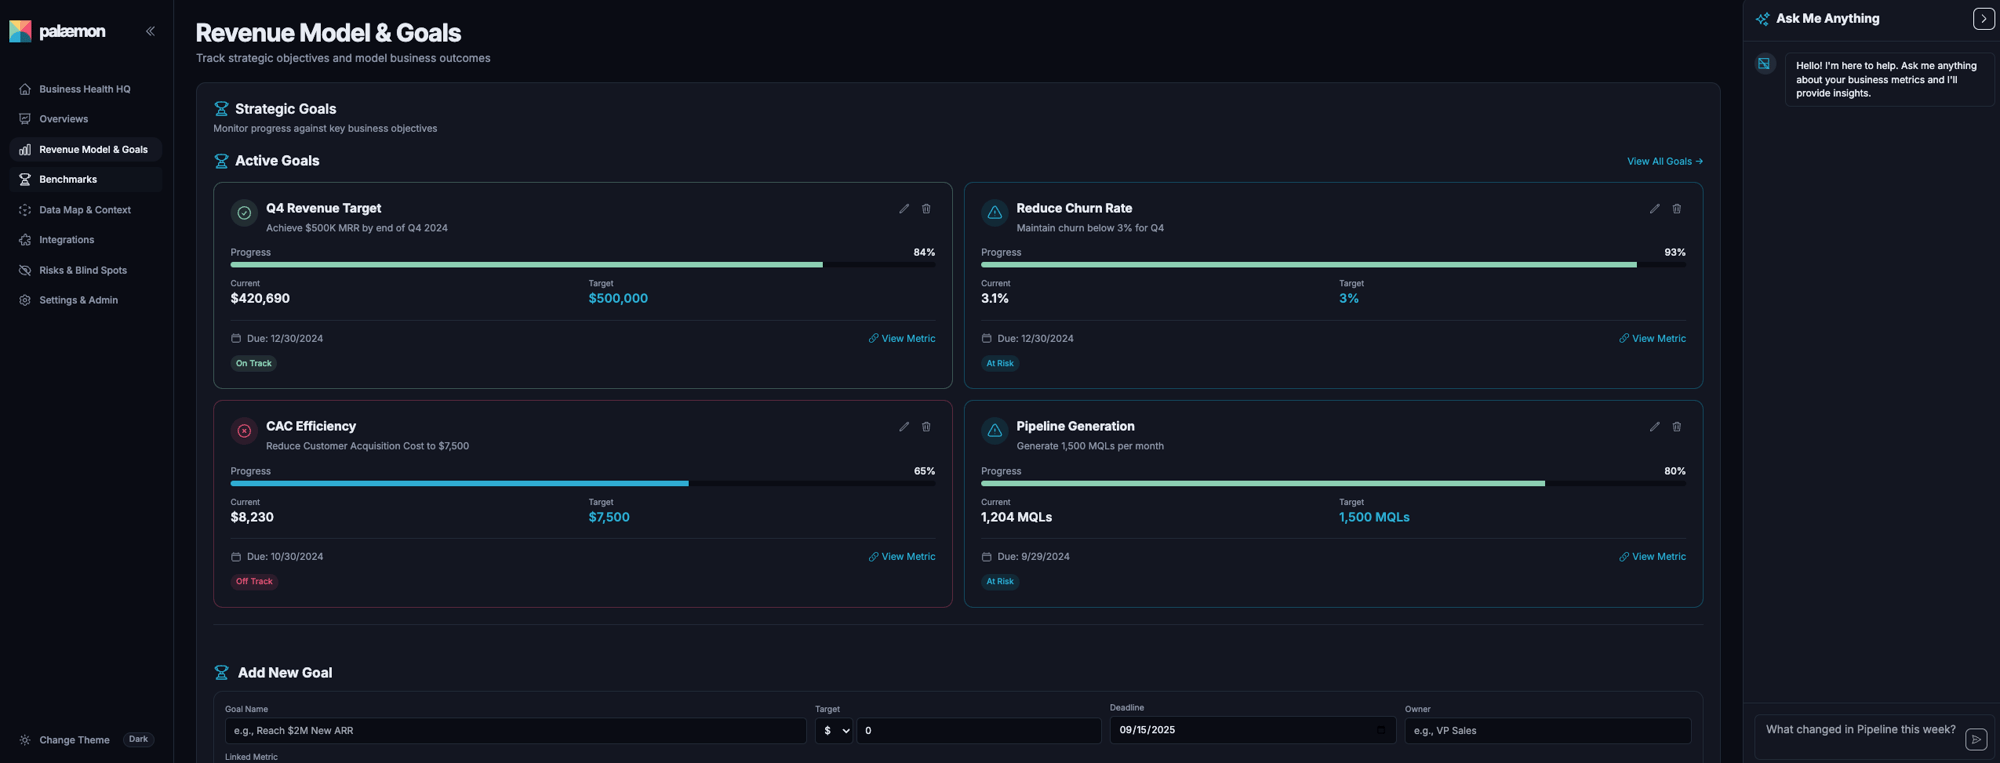Remove the Pipeline Generation goal
The width and height of the screenshot is (2000, 763).
click(1677, 427)
